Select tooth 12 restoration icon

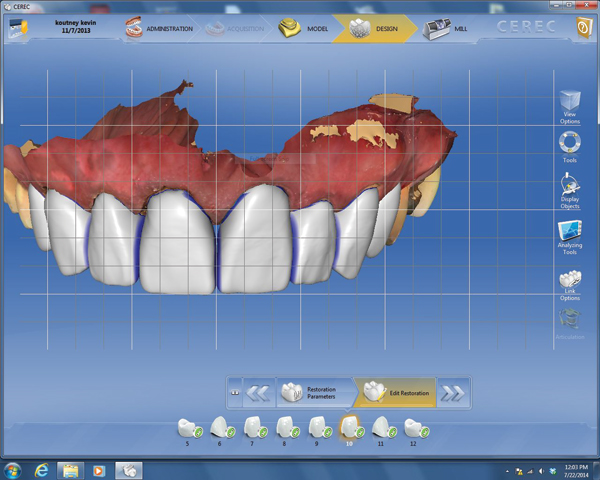click(x=414, y=428)
